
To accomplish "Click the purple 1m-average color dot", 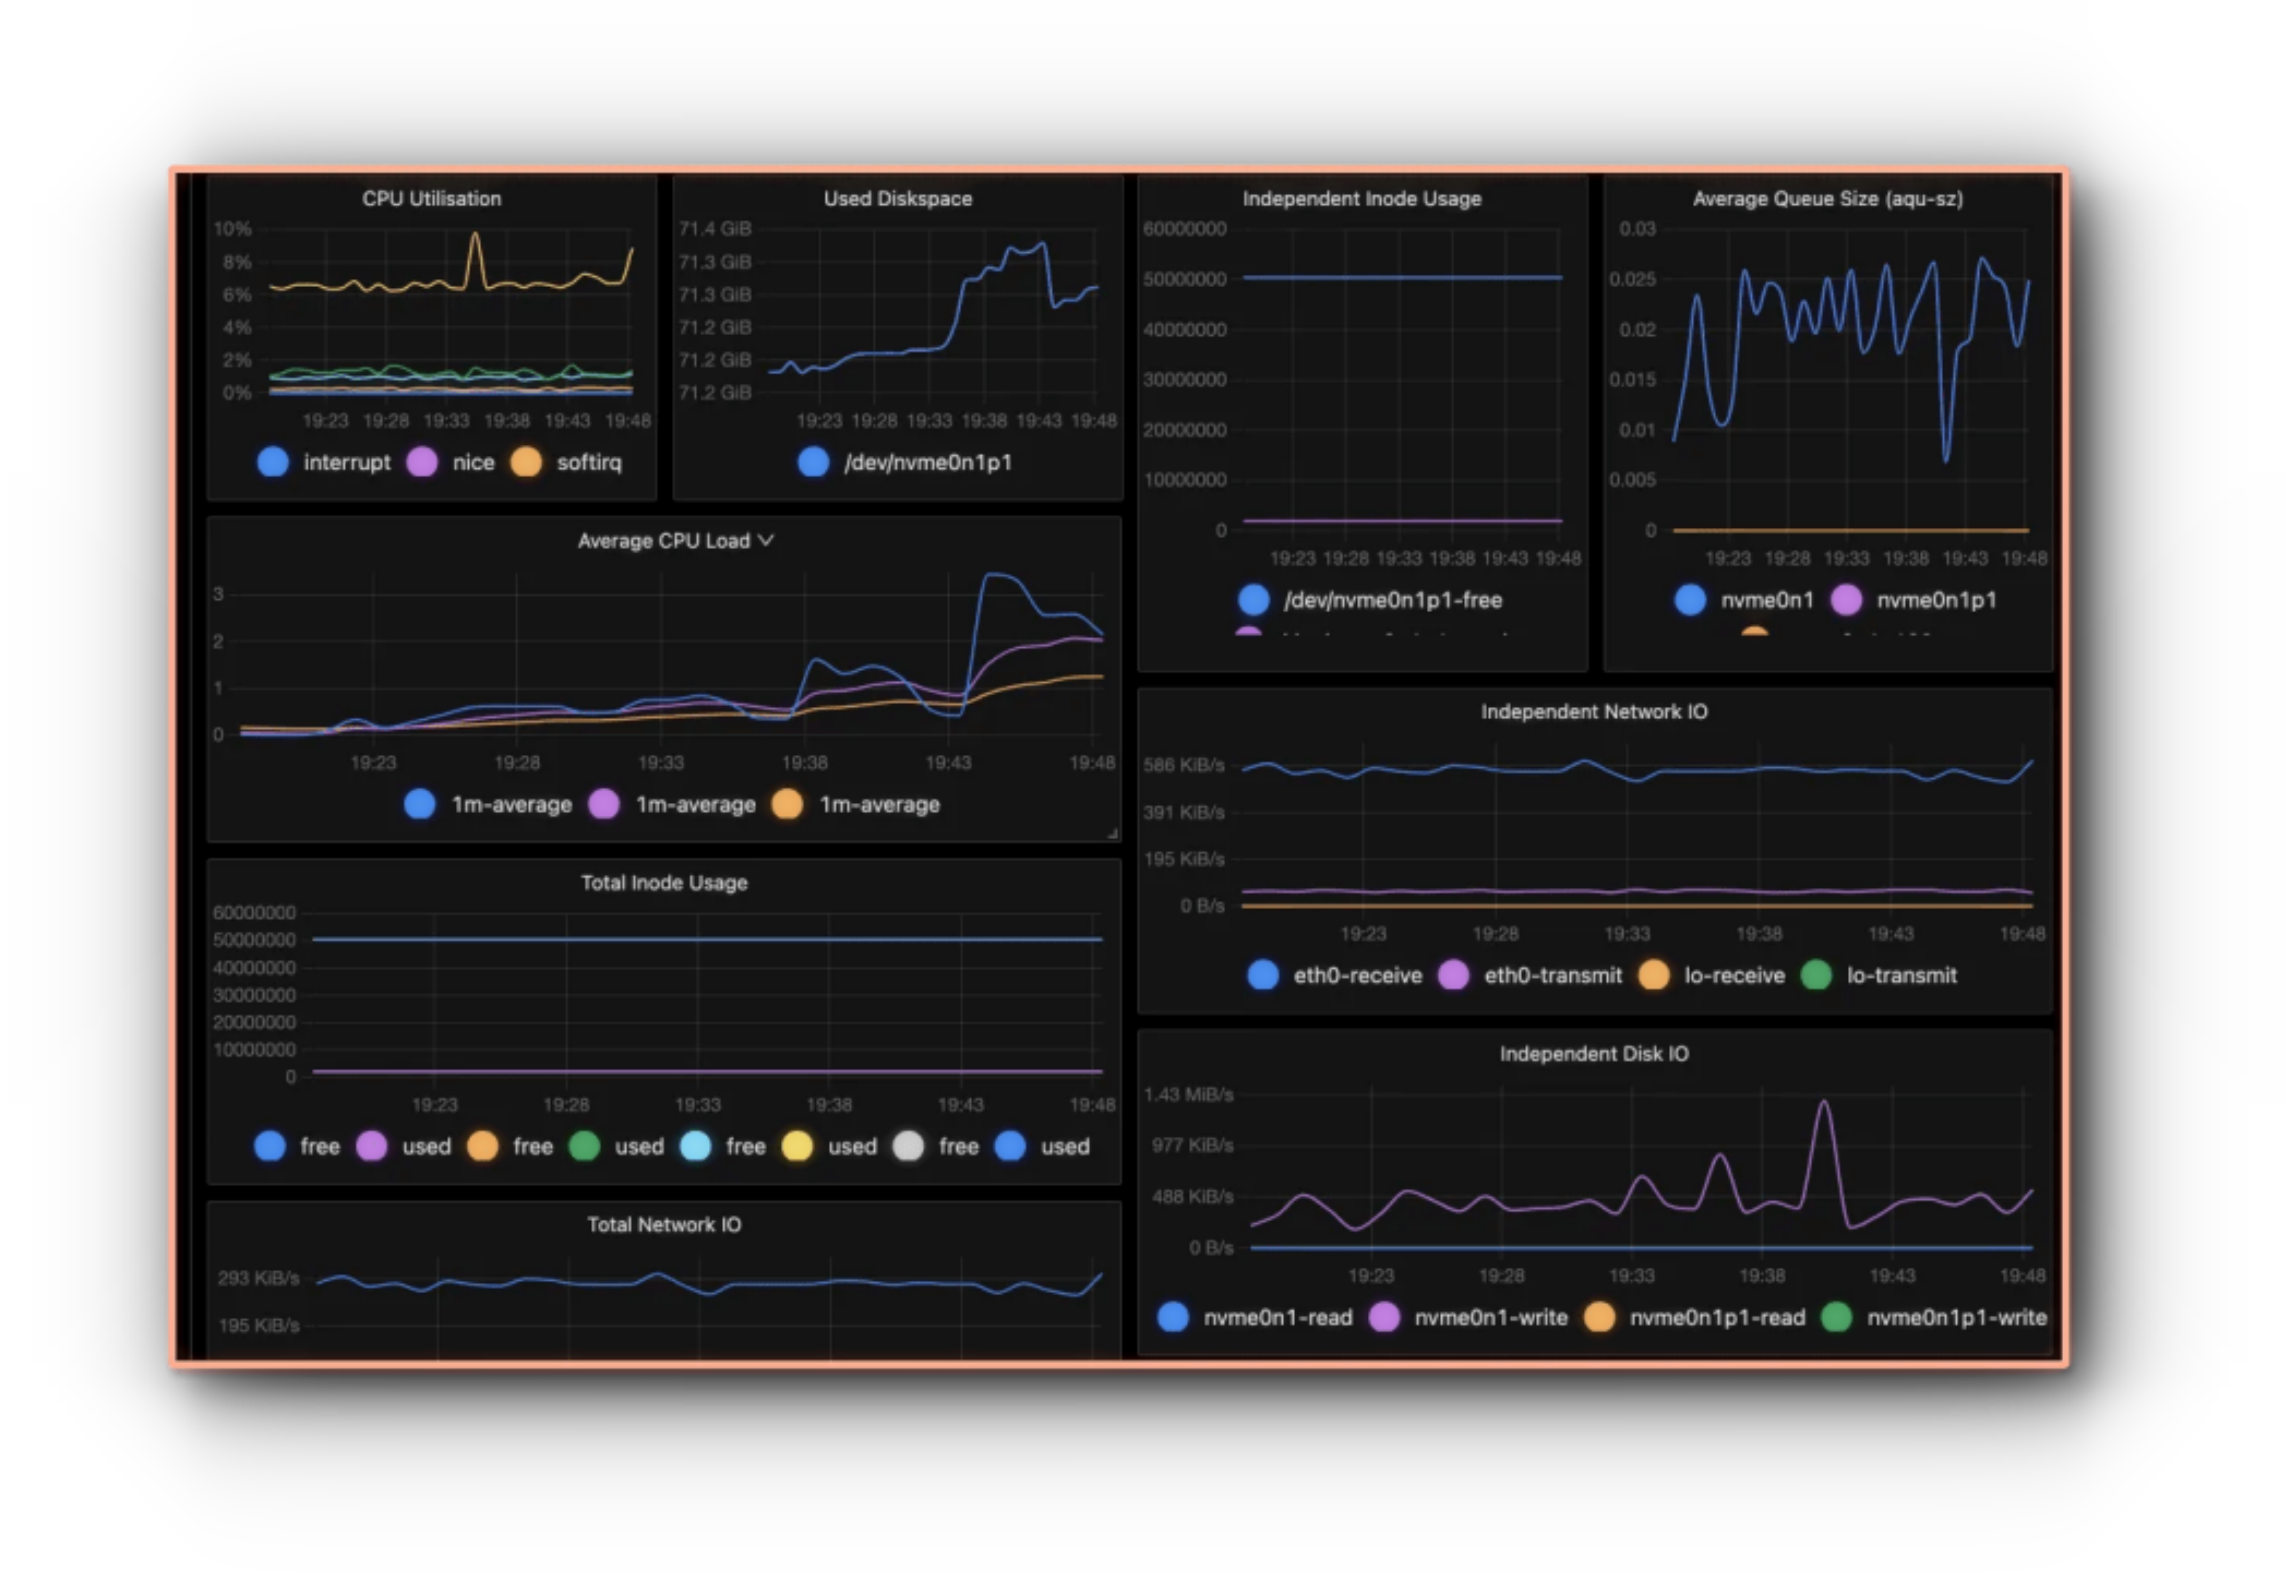I will [604, 804].
